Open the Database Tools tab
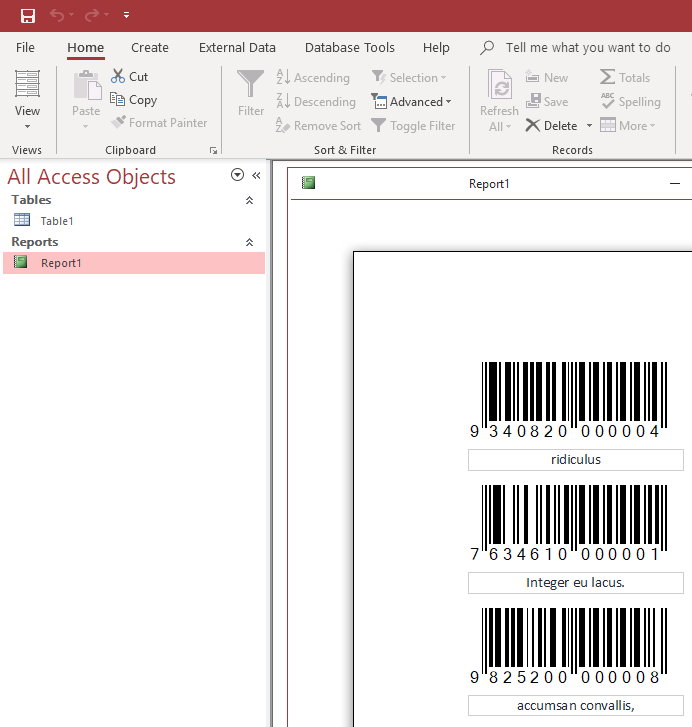The image size is (692, 727). 349,48
